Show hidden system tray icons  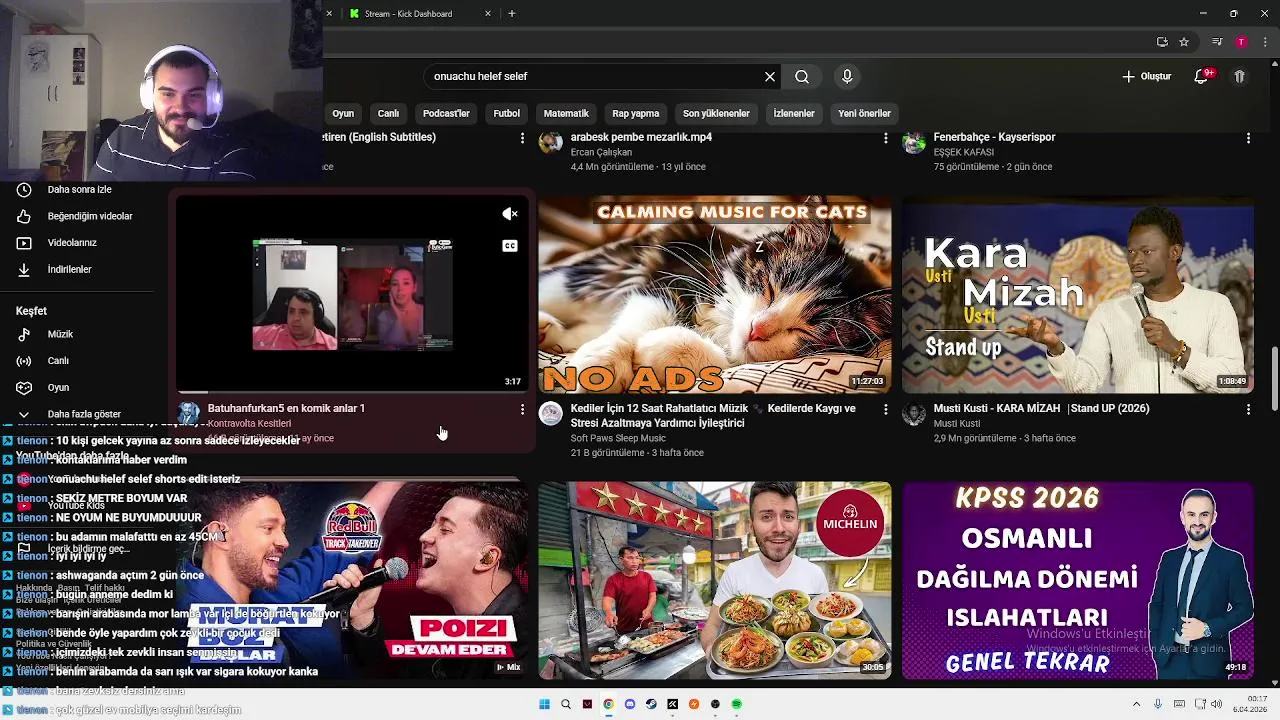pyautogui.click(x=1137, y=704)
